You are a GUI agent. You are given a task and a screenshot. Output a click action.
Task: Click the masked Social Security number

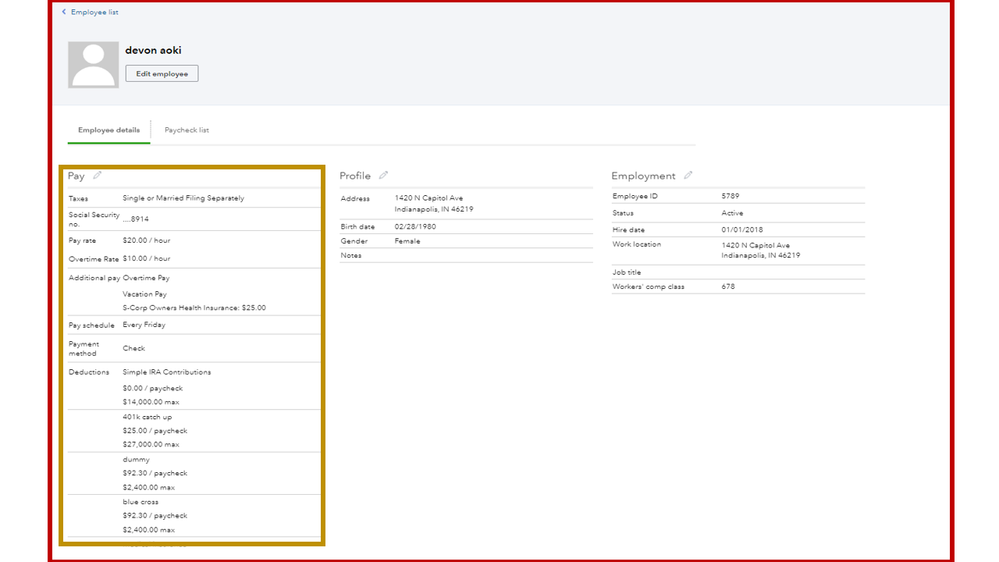(x=136, y=218)
